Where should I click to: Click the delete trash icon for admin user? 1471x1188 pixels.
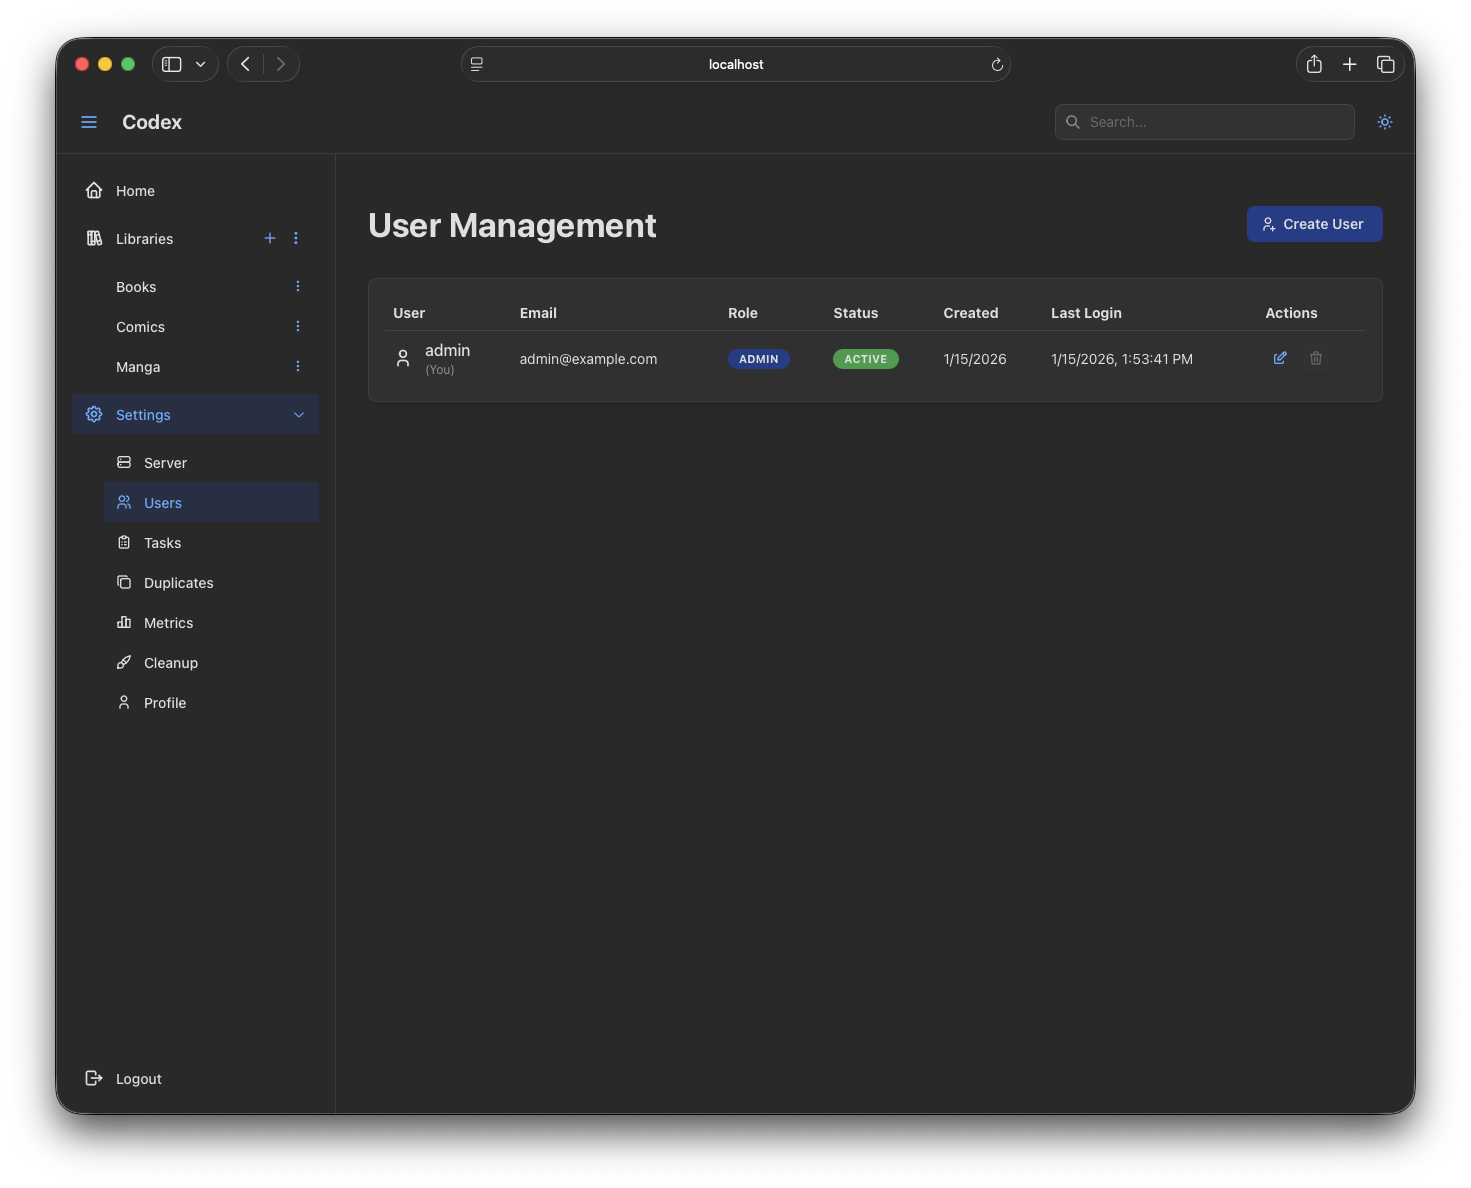pos(1316,358)
